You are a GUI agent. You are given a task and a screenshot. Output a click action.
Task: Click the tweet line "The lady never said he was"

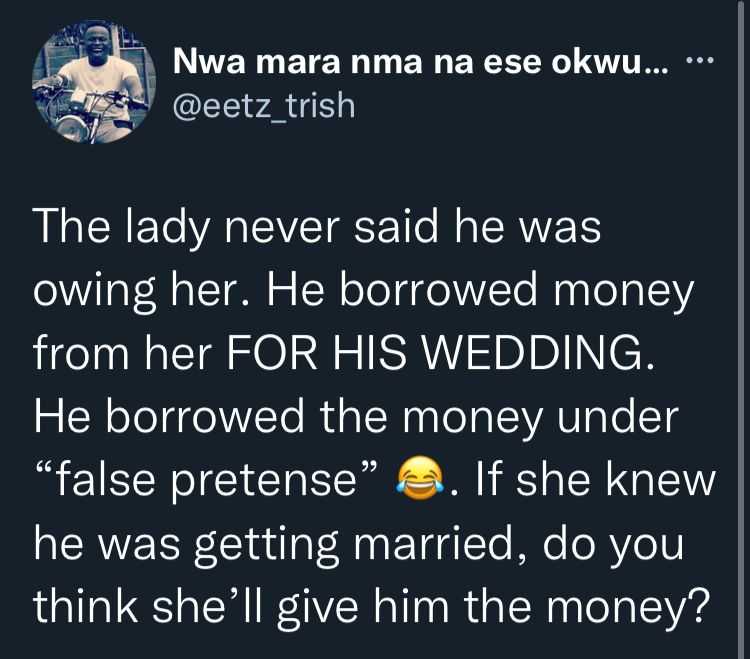point(317,230)
